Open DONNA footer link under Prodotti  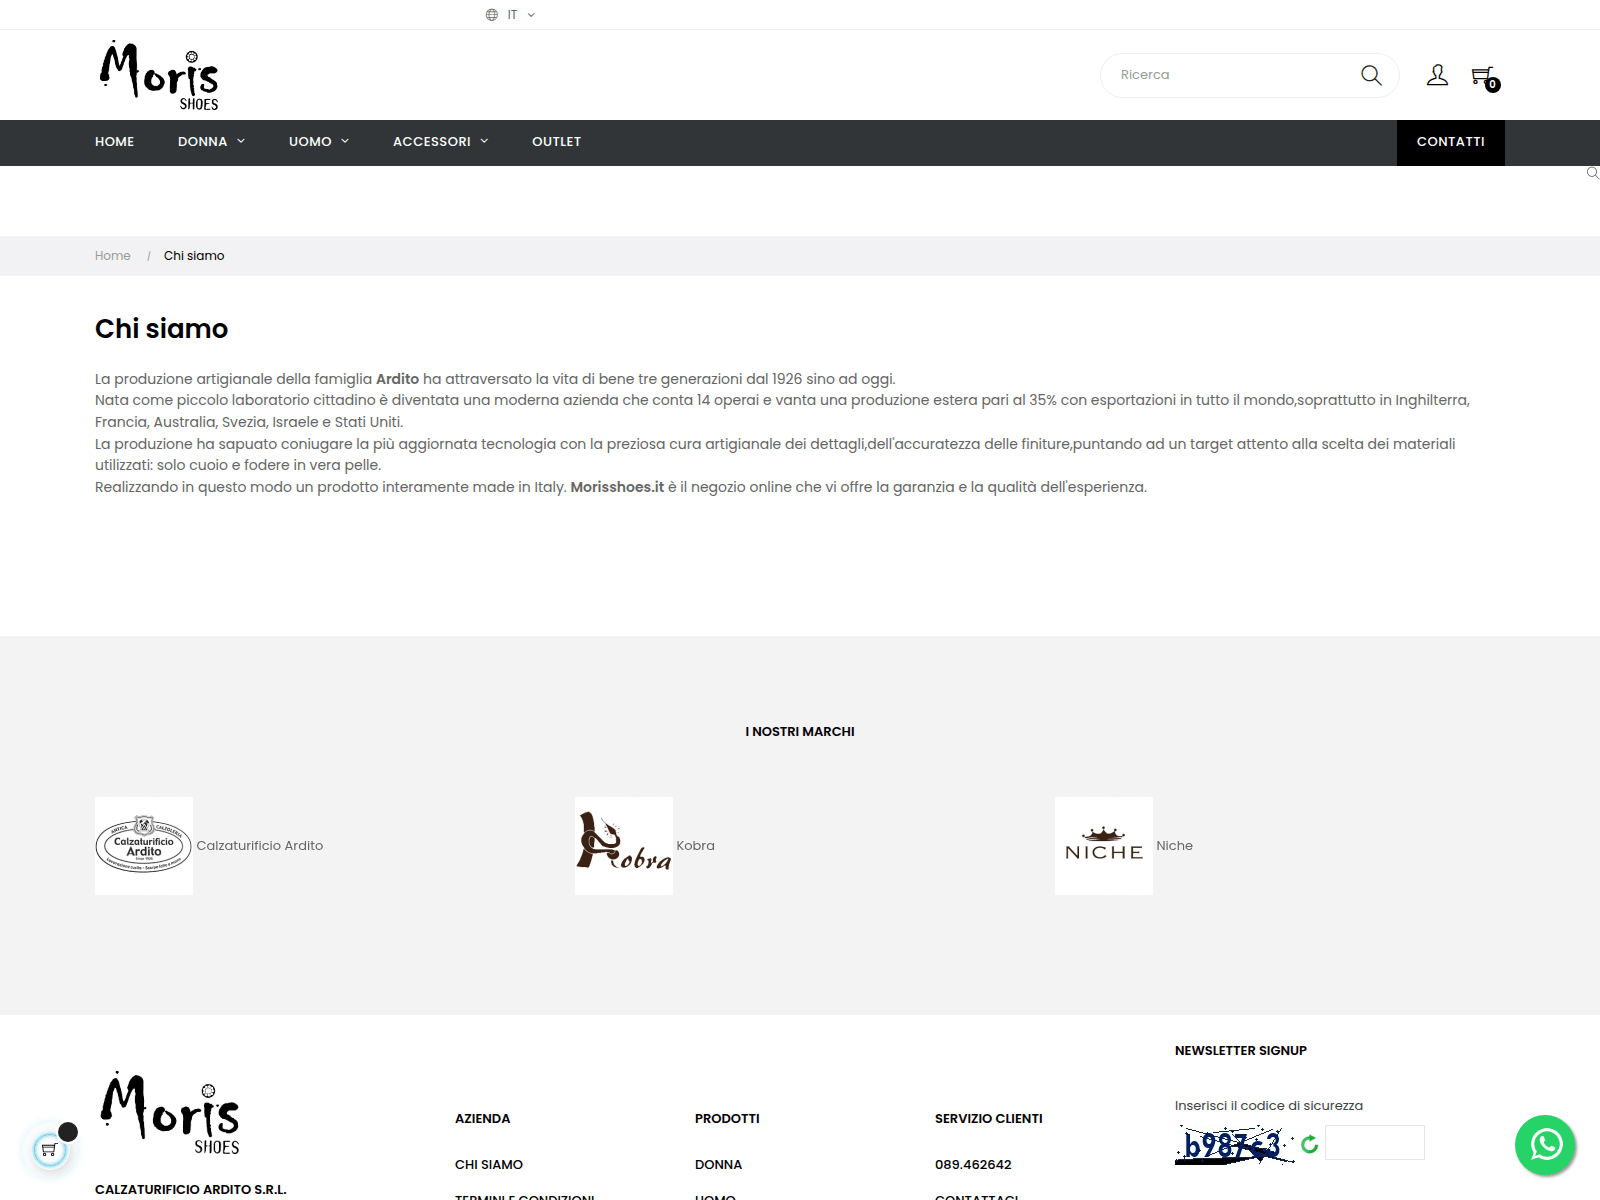tap(719, 1165)
